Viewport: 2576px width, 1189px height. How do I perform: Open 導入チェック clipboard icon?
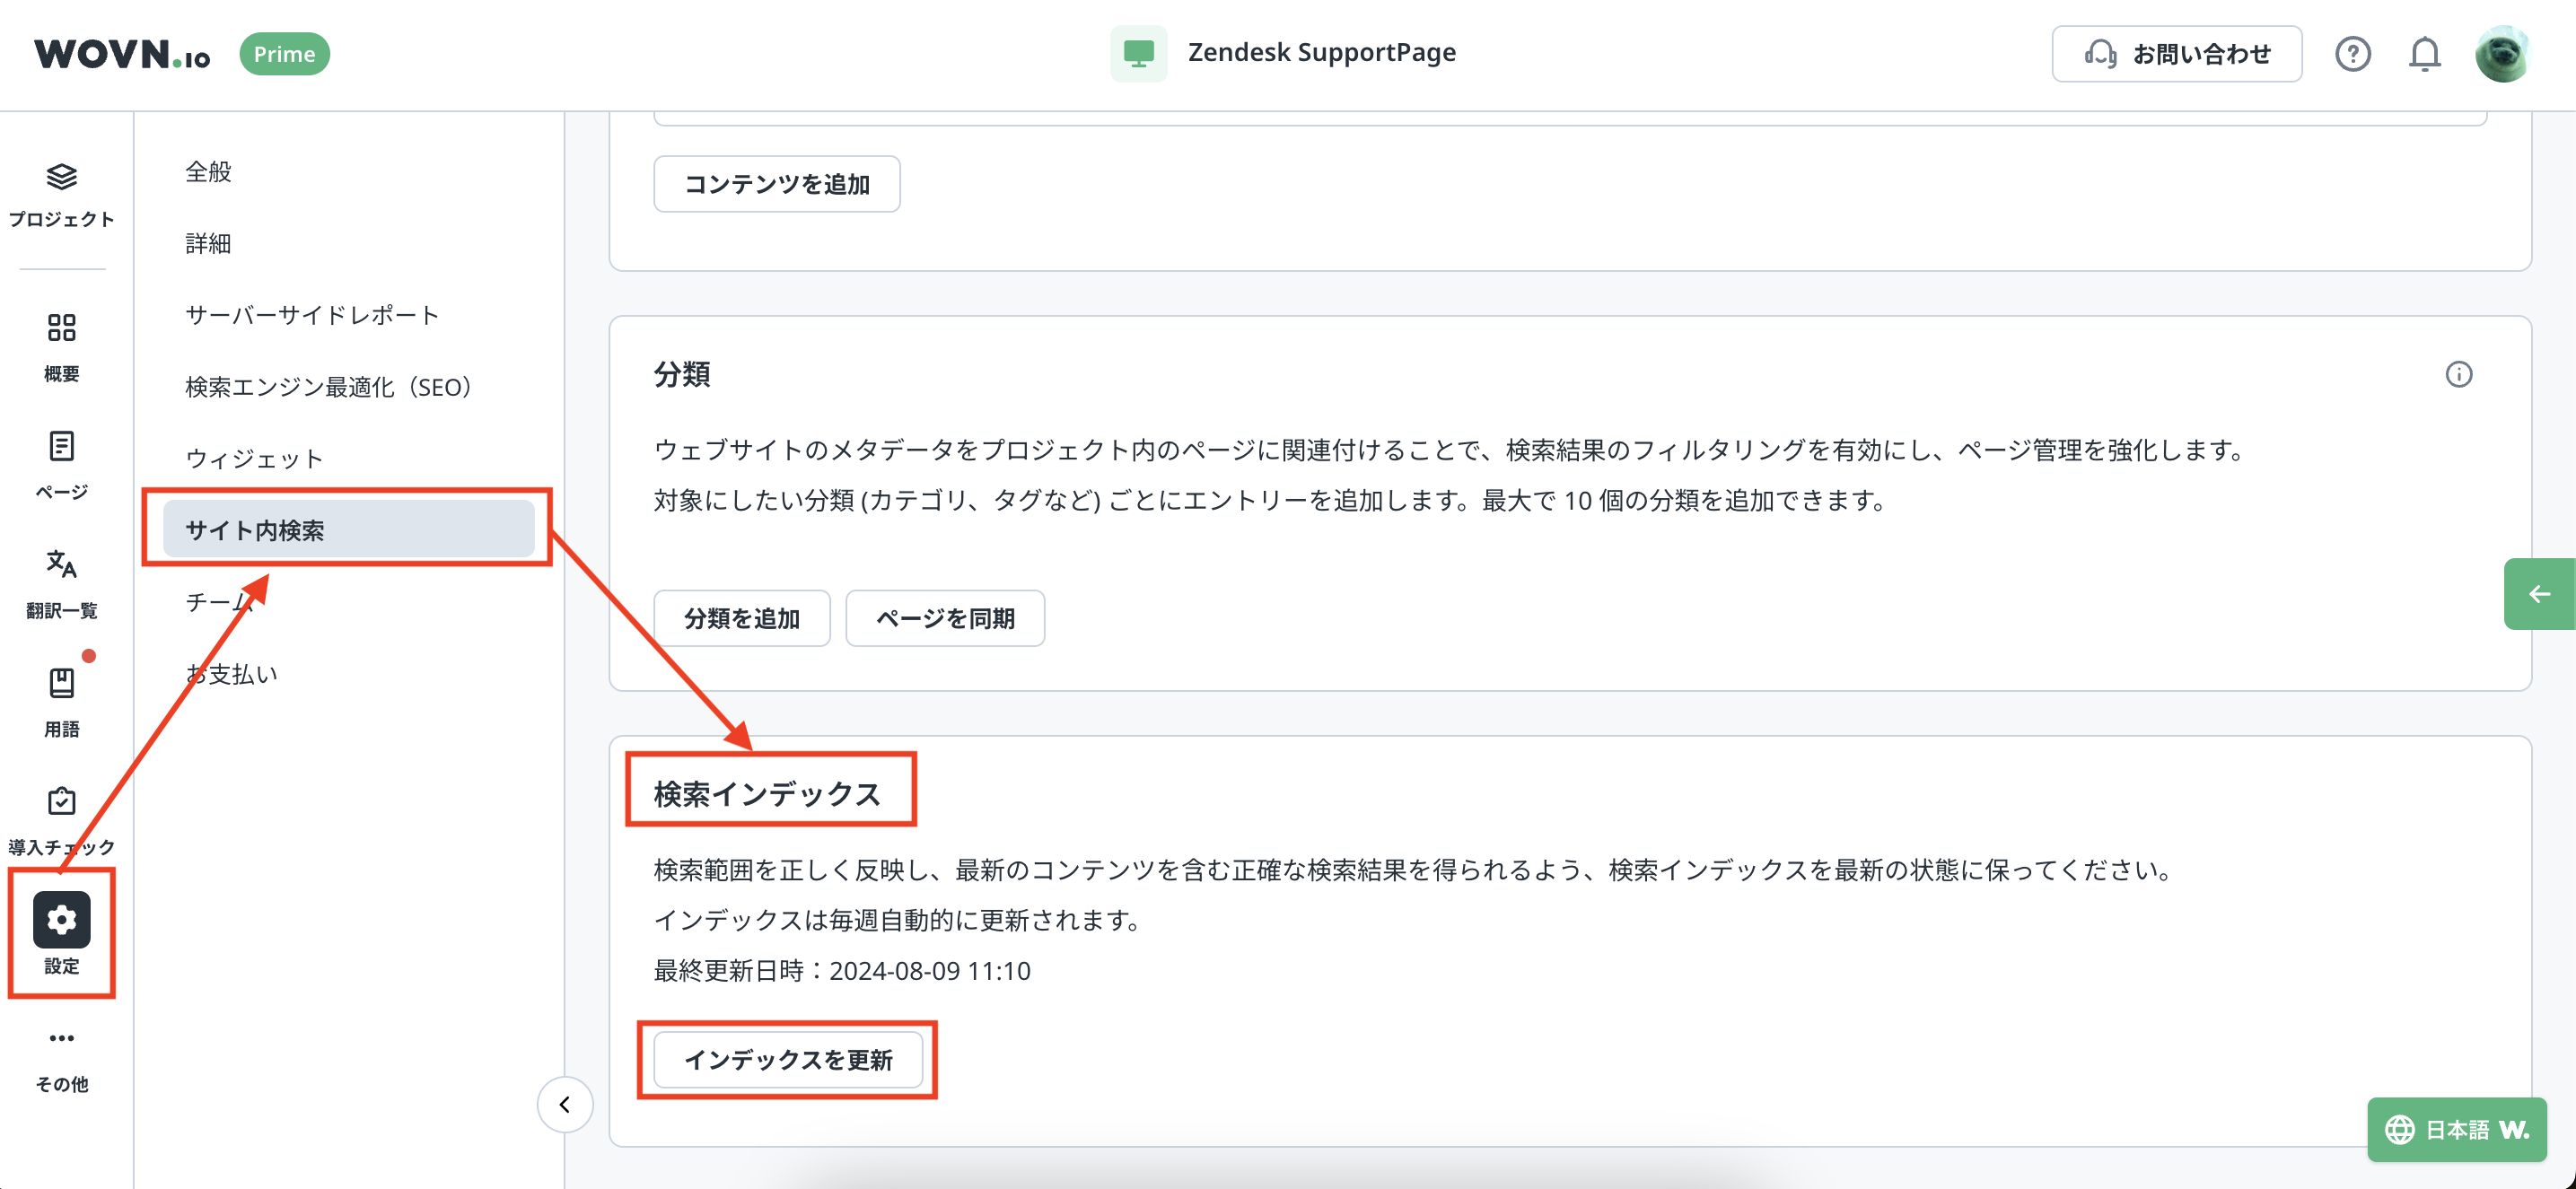pos(61,802)
